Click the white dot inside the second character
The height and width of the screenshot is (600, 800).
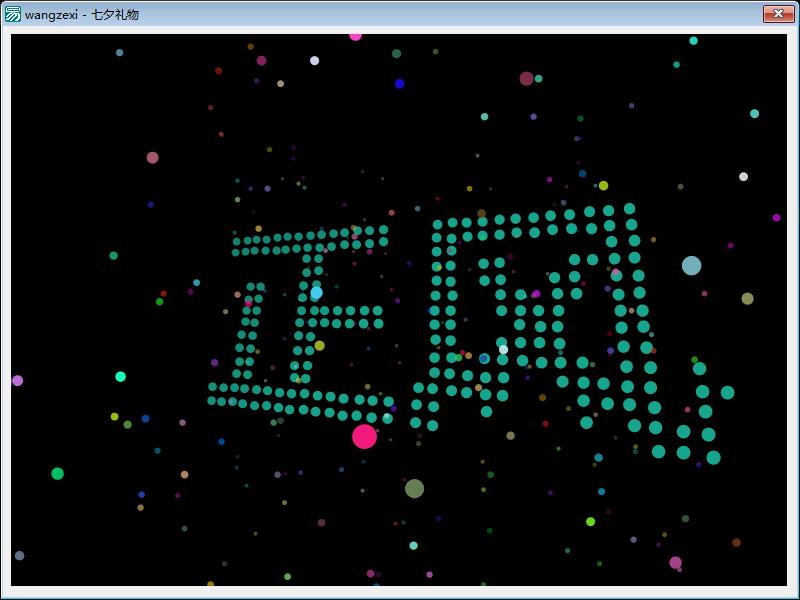pos(503,349)
